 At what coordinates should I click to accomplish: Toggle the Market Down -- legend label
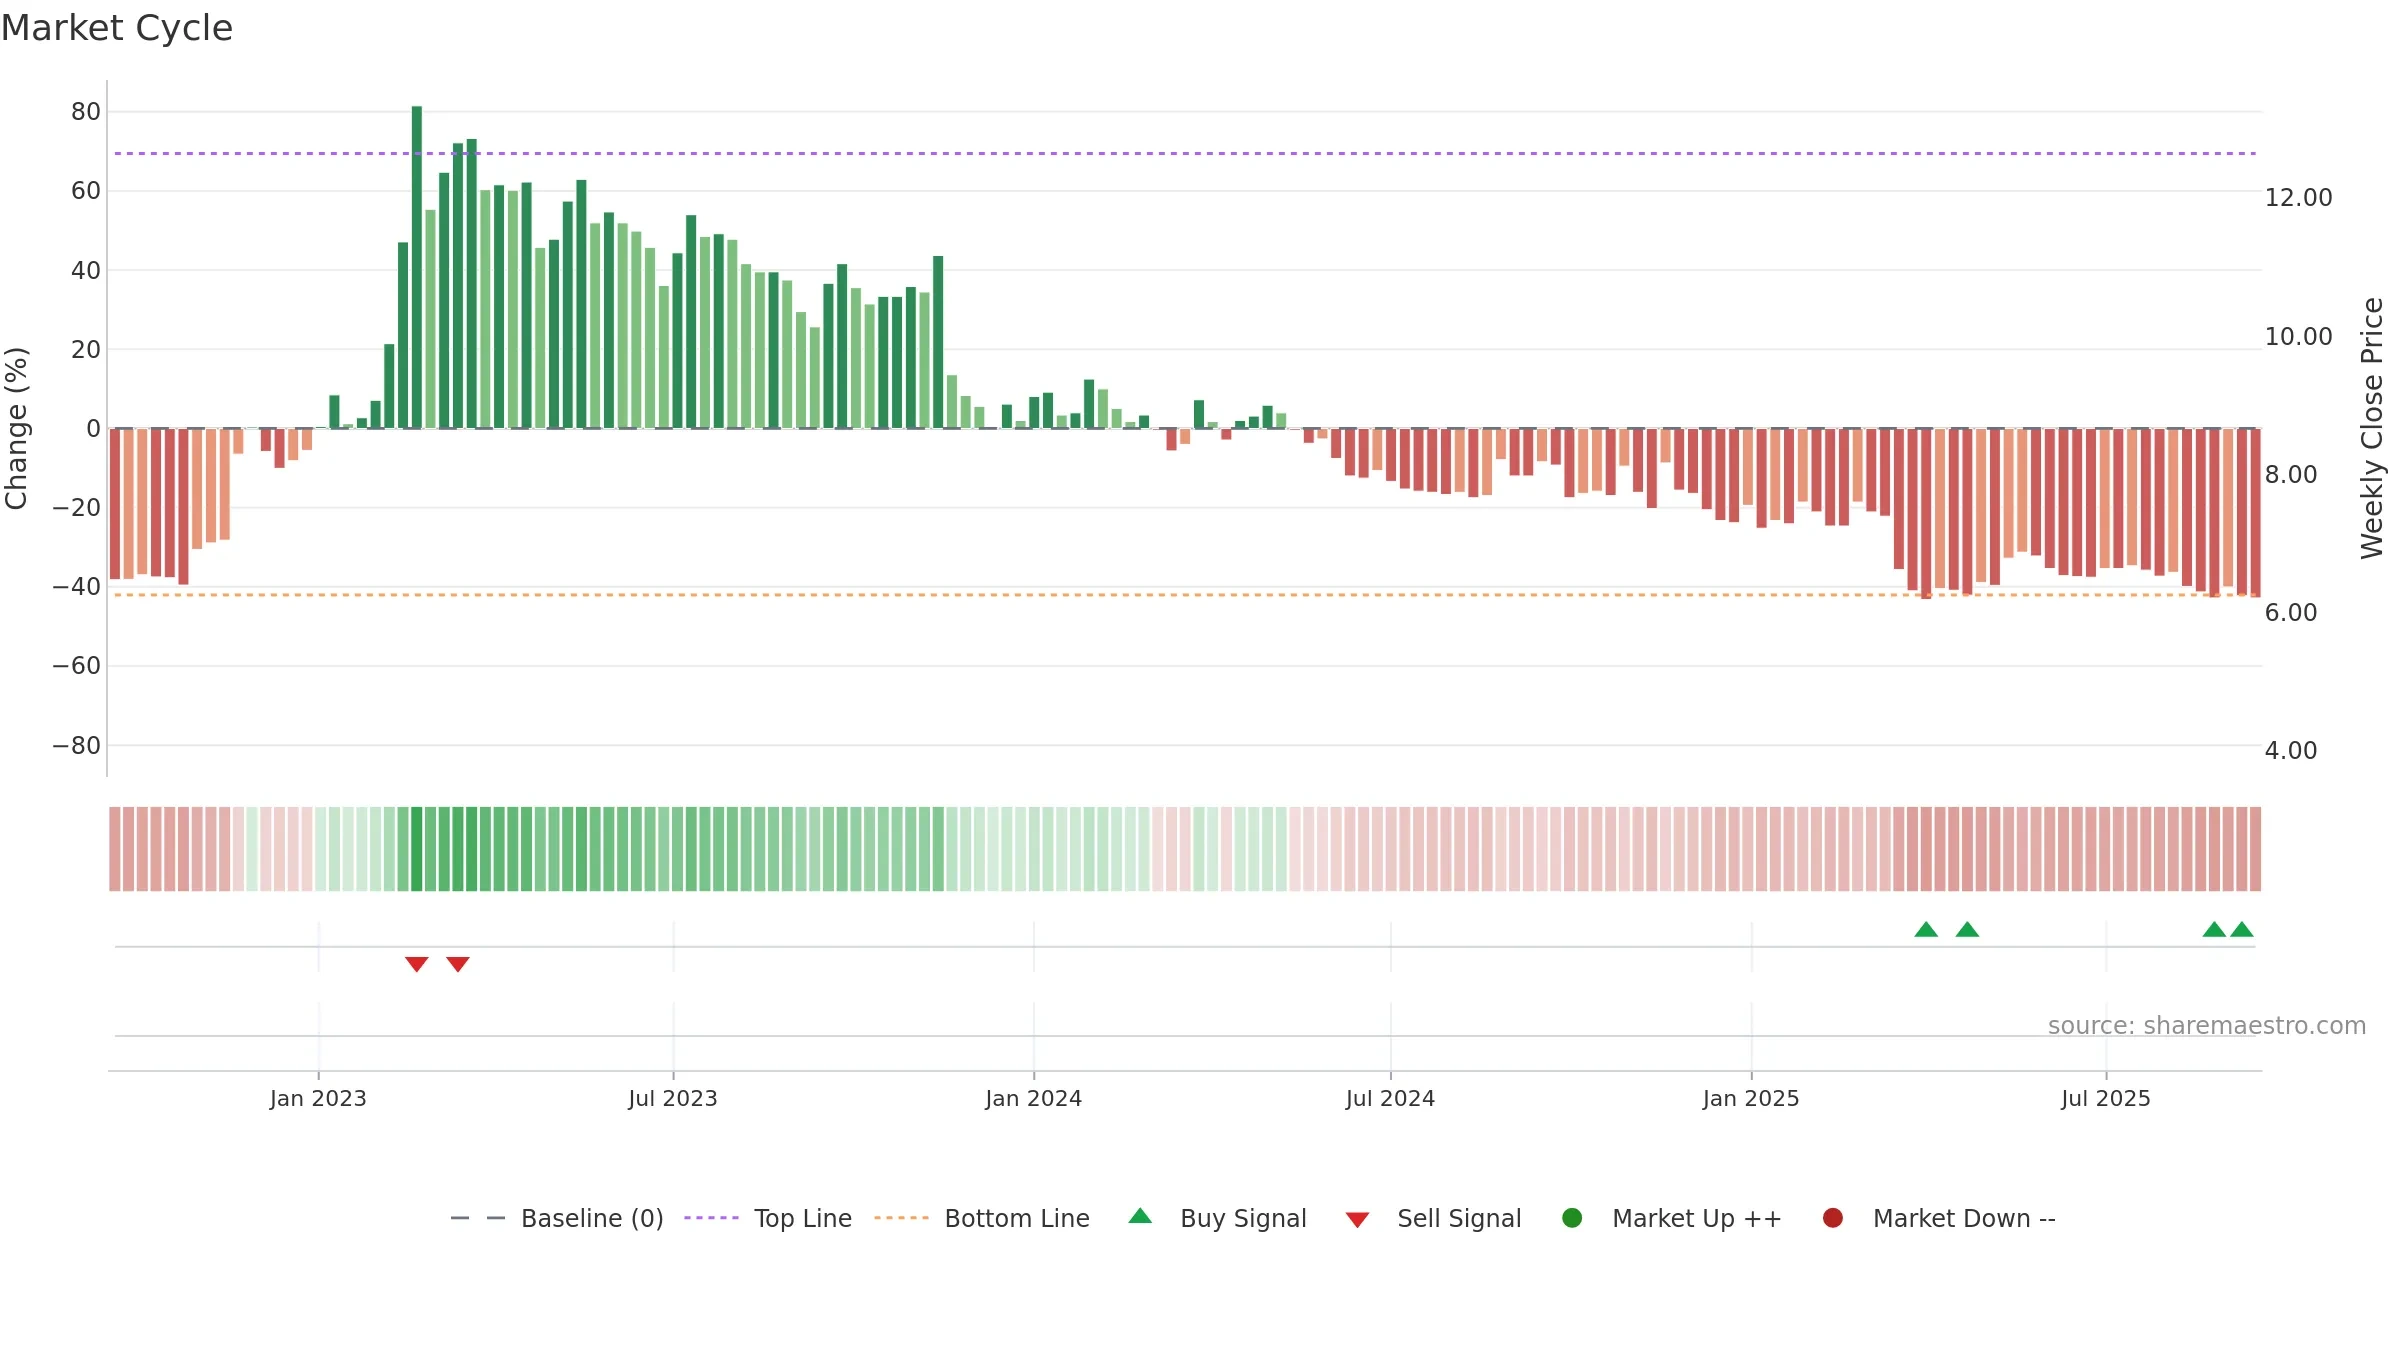coord(1964,1218)
